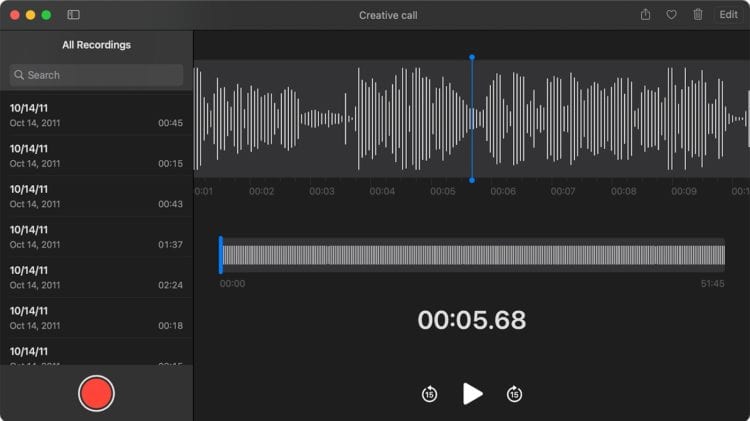The height and width of the screenshot is (421, 750).
Task: Select the 00:15 recording
Action: pyautogui.click(x=96, y=156)
